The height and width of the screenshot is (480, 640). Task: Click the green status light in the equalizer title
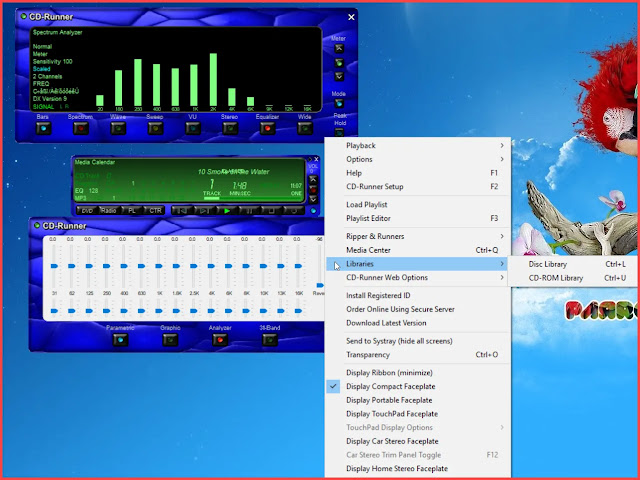coord(37,225)
